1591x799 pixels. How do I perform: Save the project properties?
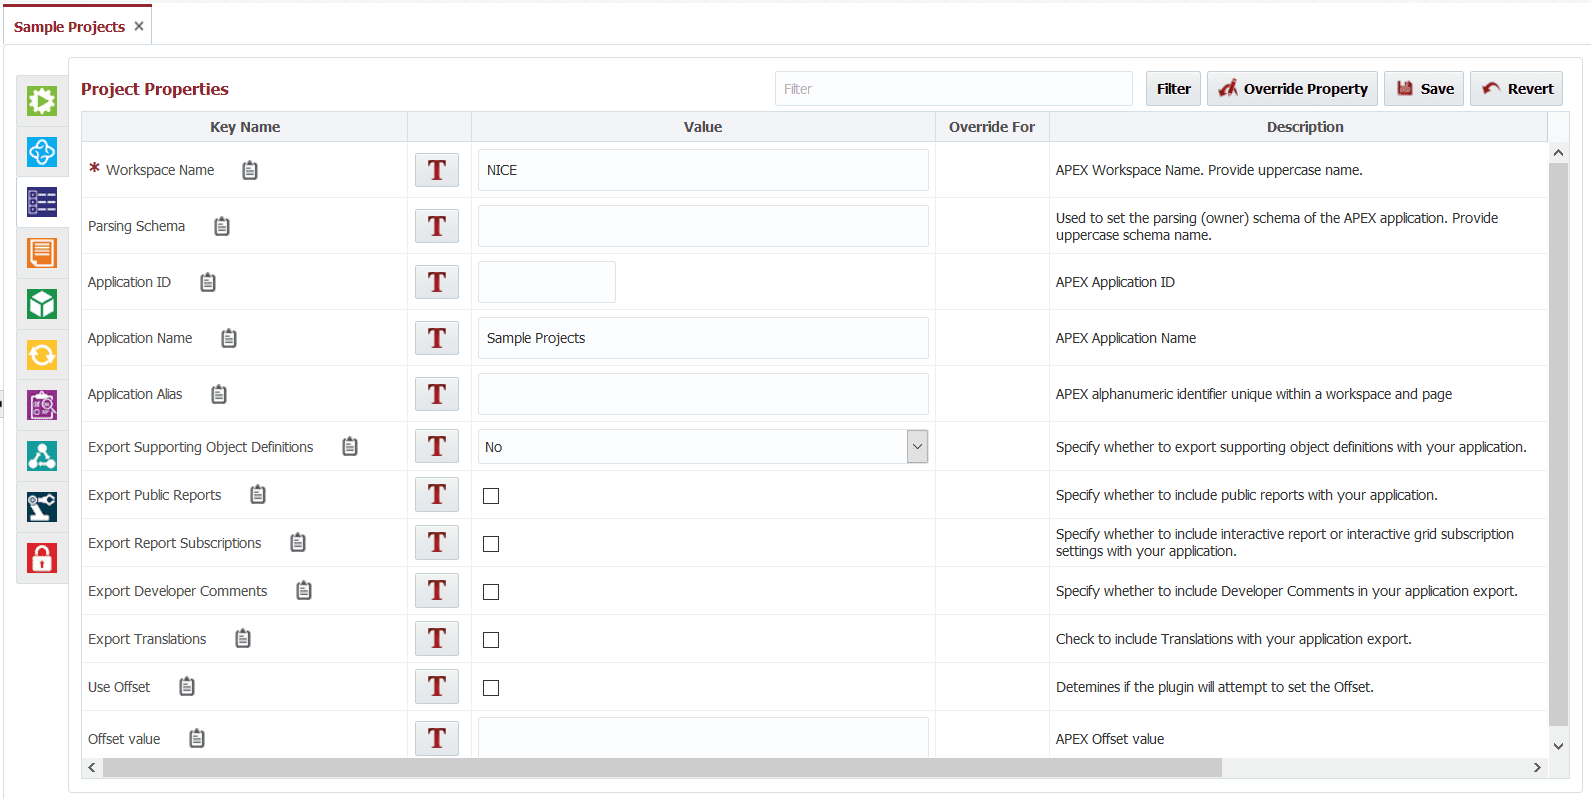click(1424, 88)
